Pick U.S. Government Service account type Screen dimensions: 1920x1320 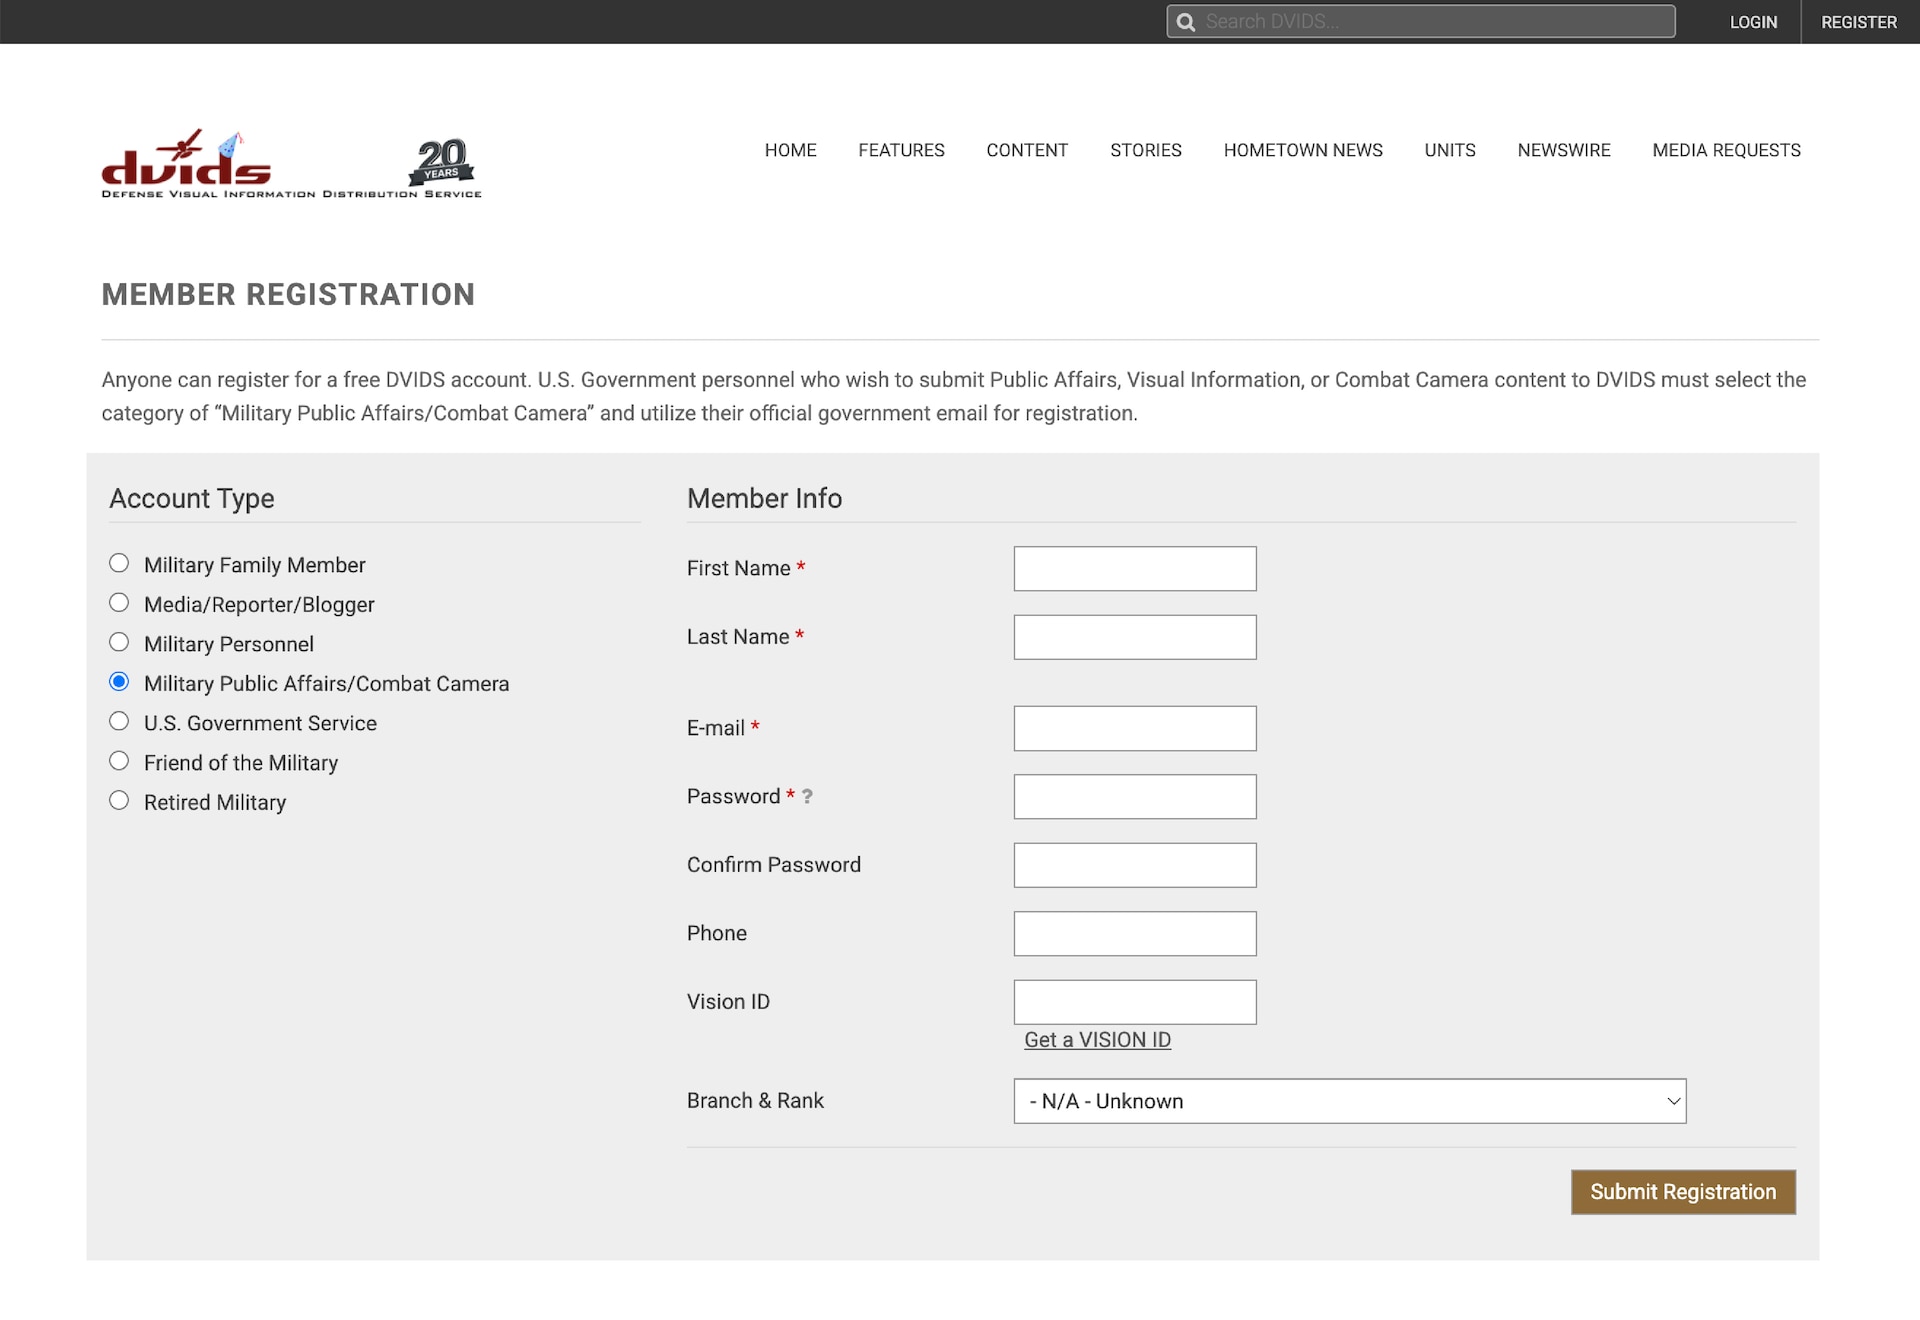coord(119,722)
